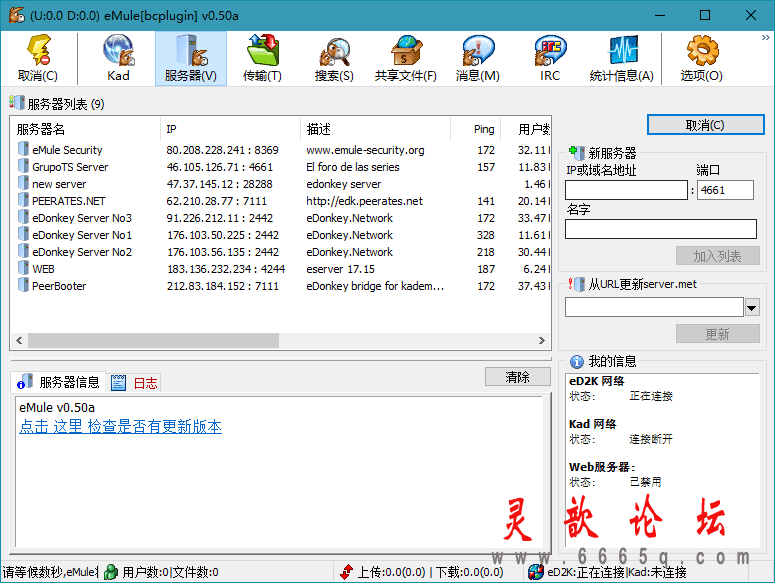
Task: Click the eD2K globe connection status icon
Action: pos(535,572)
